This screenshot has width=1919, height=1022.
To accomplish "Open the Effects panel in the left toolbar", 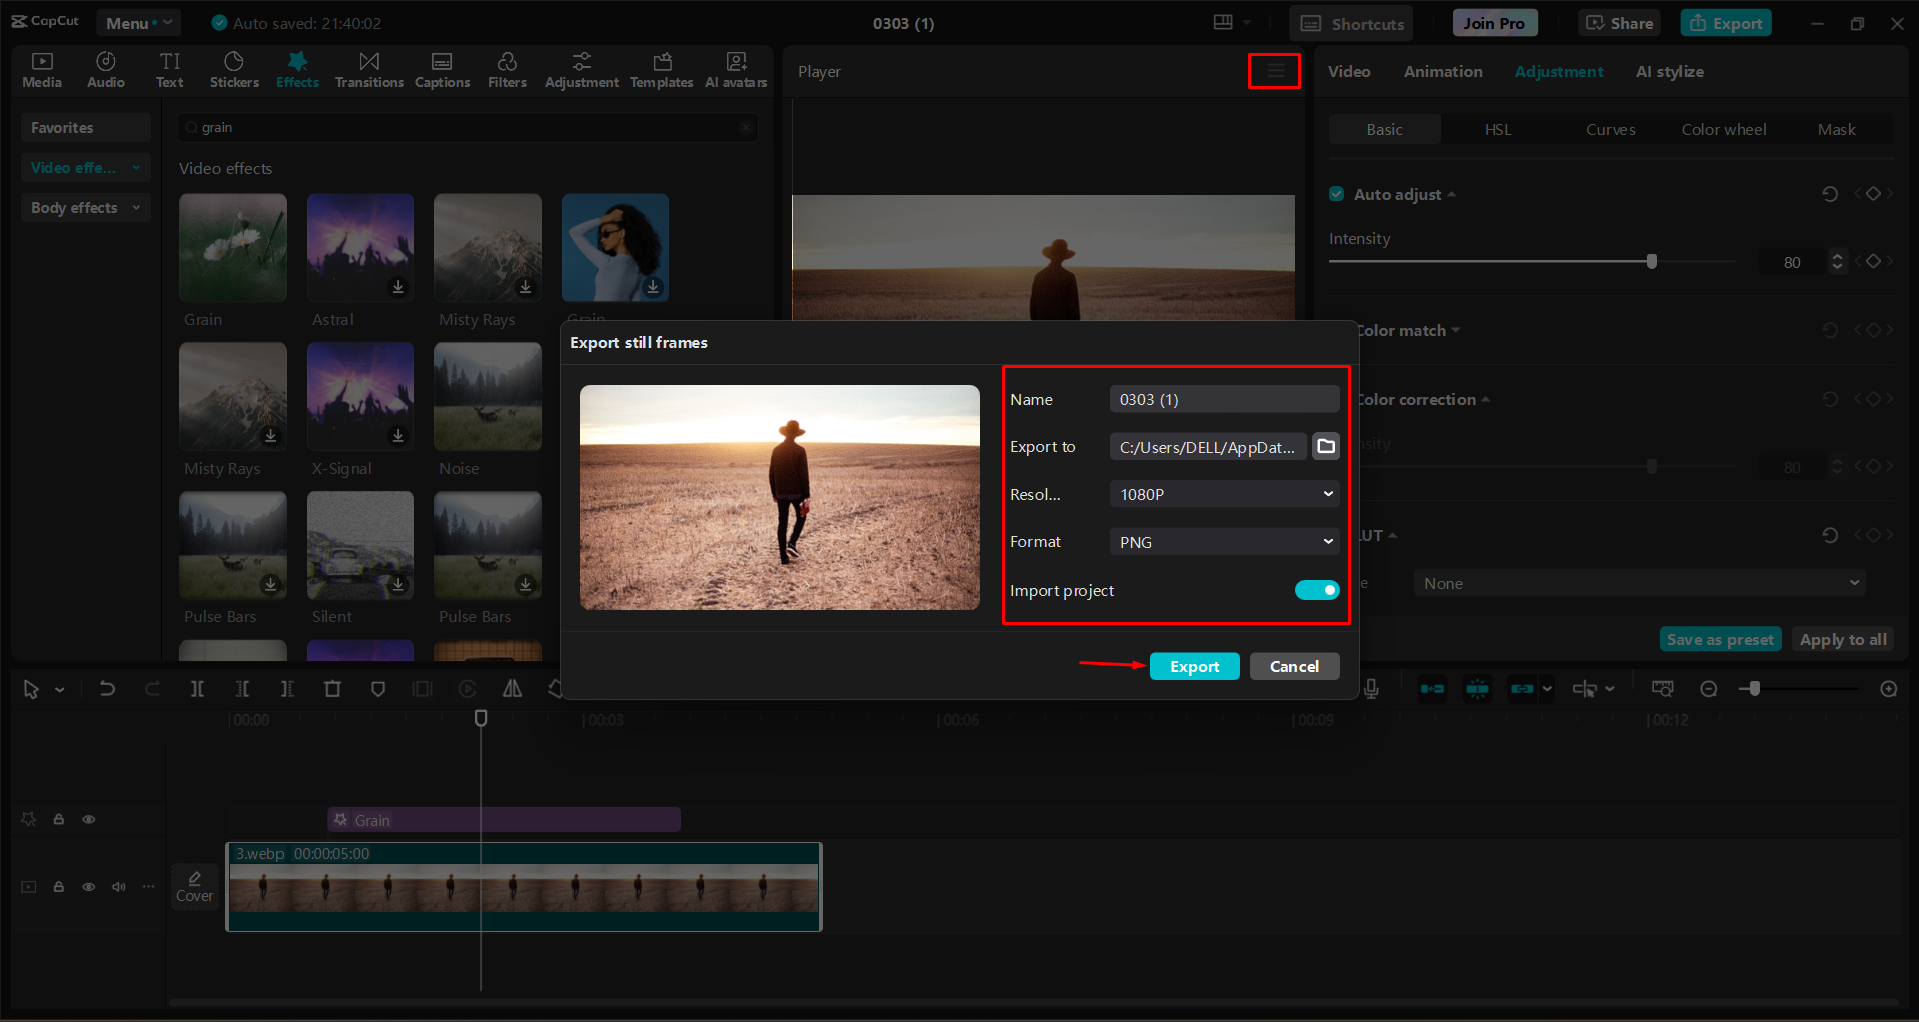I will (297, 69).
